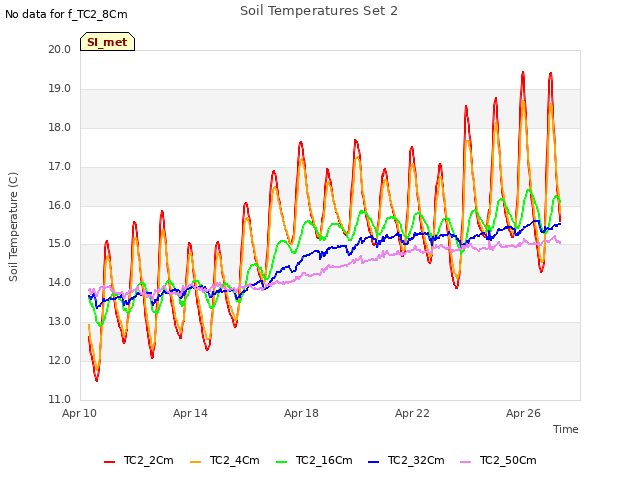
Task: Click the 12.0 y-axis tick label
Action: (x=60, y=360)
